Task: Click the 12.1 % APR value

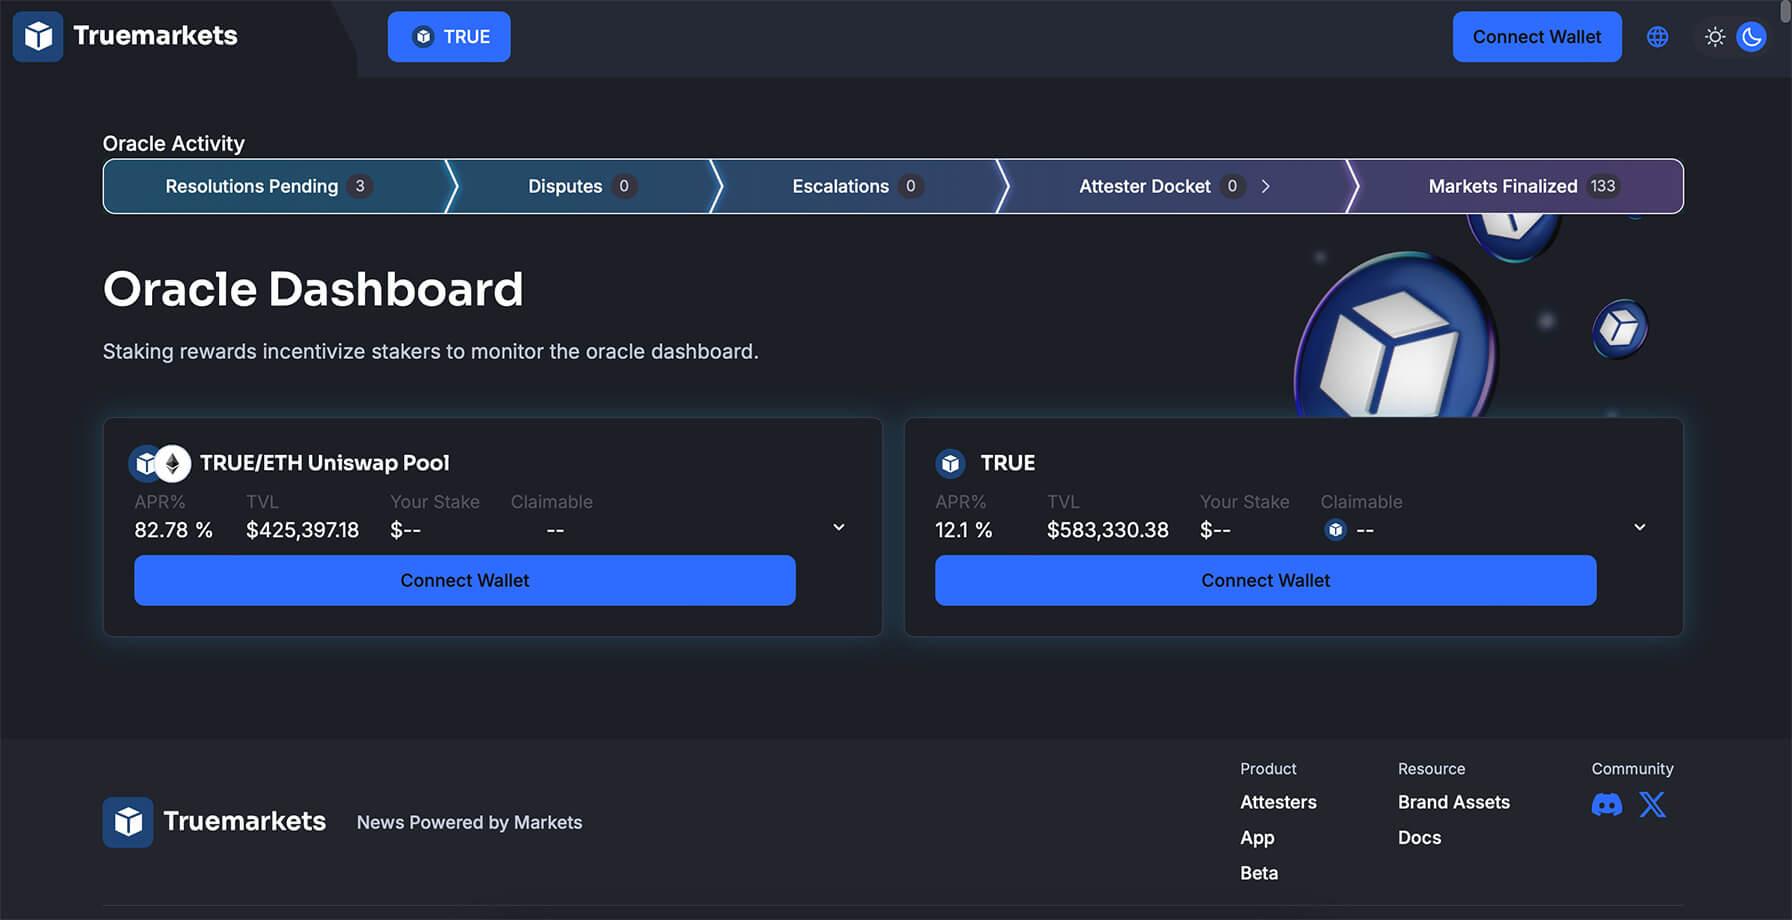Action: click(x=964, y=530)
